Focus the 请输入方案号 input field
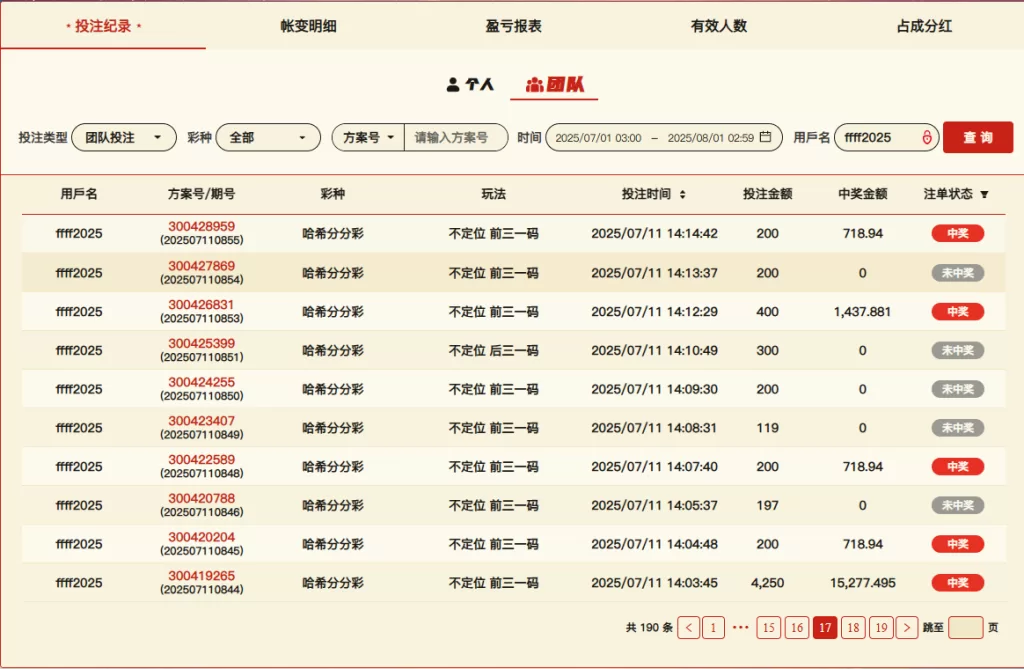Viewport: 1024px width, 669px height. point(455,138)
